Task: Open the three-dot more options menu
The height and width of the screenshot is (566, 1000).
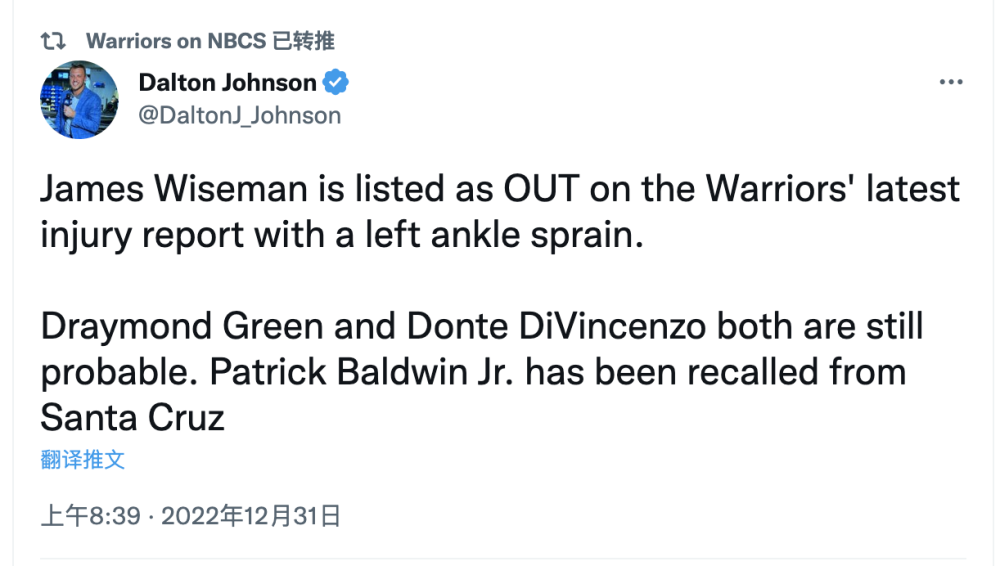Action: [x=950, y=84]
